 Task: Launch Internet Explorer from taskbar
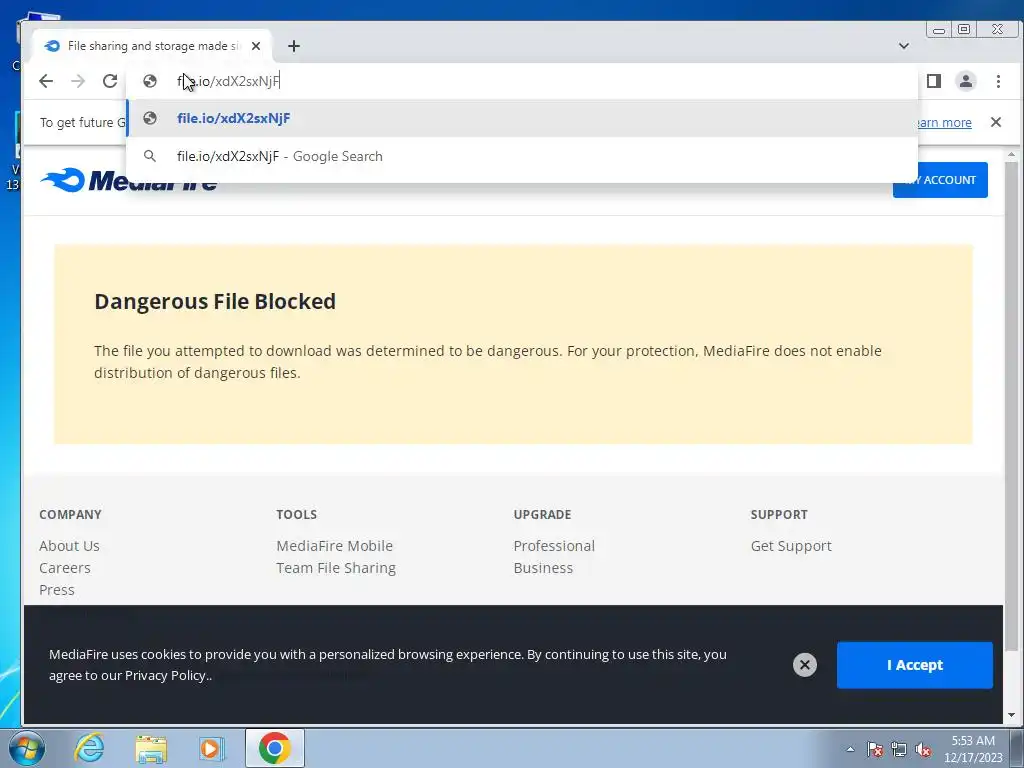[89, 748]
